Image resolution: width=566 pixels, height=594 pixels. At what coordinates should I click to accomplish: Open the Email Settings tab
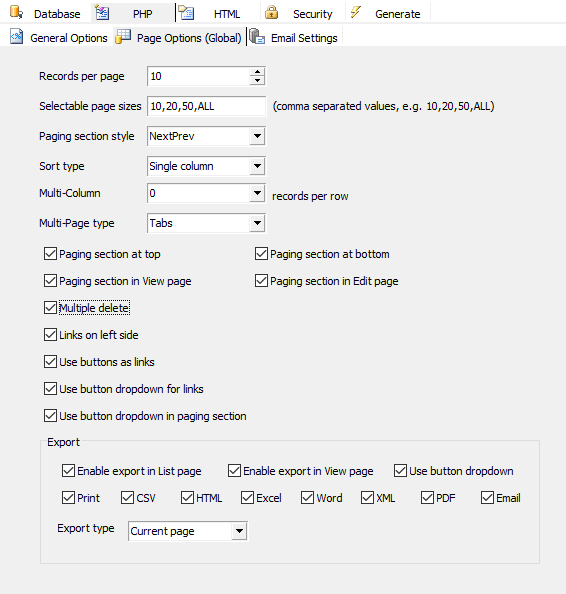pyautogui.click(x=304, y=38)
